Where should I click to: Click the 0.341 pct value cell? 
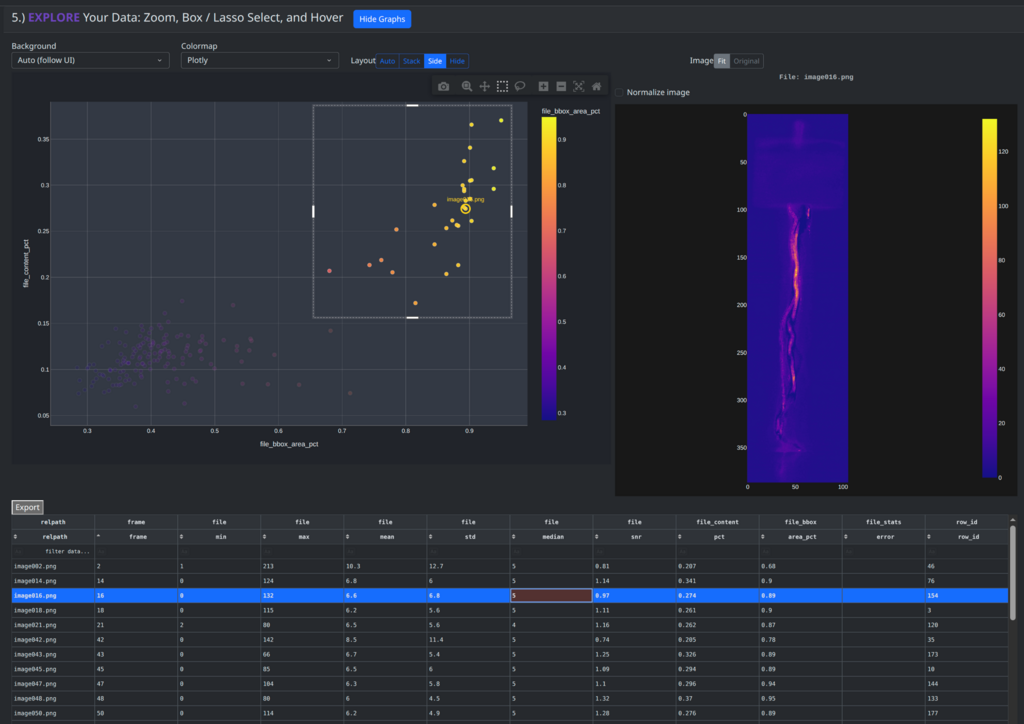(x=717, y=580)
